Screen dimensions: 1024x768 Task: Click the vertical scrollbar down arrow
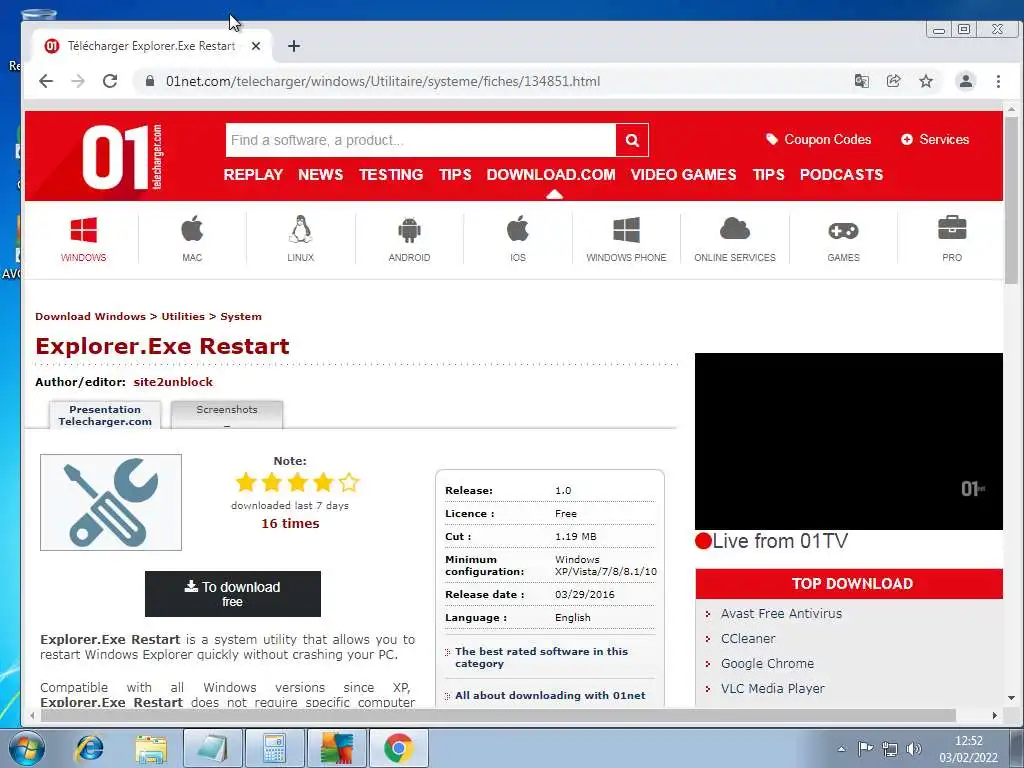1011,698
